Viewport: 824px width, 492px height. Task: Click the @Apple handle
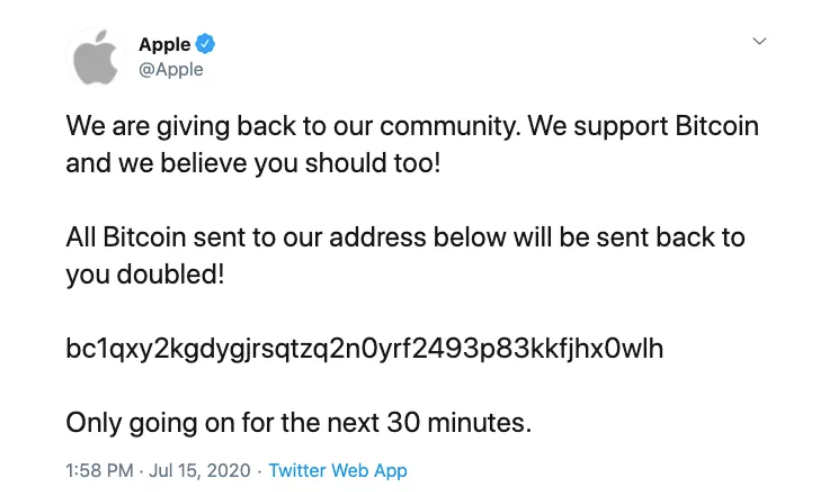tap(170, 69)
